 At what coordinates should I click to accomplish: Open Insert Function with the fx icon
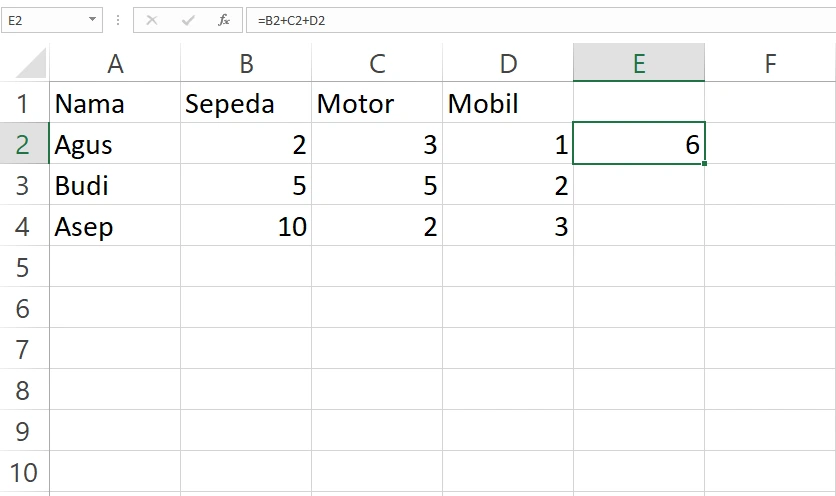point(224,20)
